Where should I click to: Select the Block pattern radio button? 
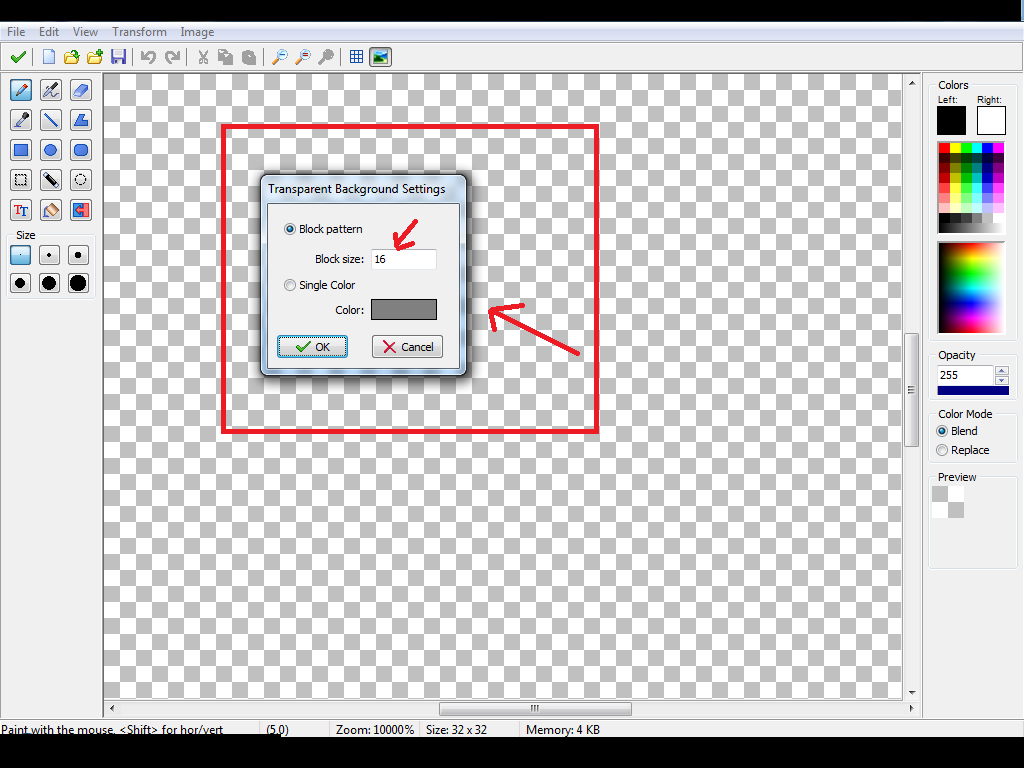coord(291,229)
